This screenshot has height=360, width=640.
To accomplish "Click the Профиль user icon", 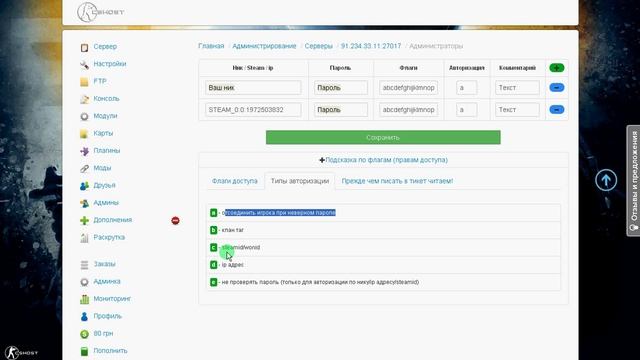I will tap(84, 317).
